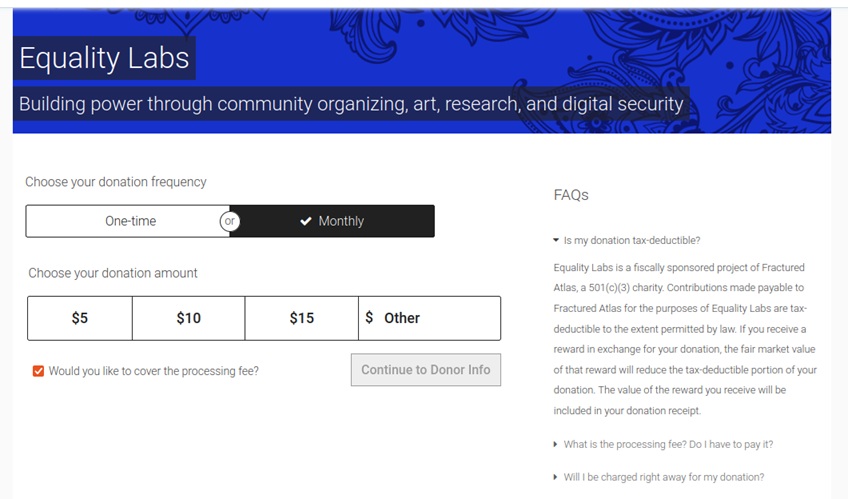
Task: Click the Equality Labs page title
Action: click(x=104, y=58)
